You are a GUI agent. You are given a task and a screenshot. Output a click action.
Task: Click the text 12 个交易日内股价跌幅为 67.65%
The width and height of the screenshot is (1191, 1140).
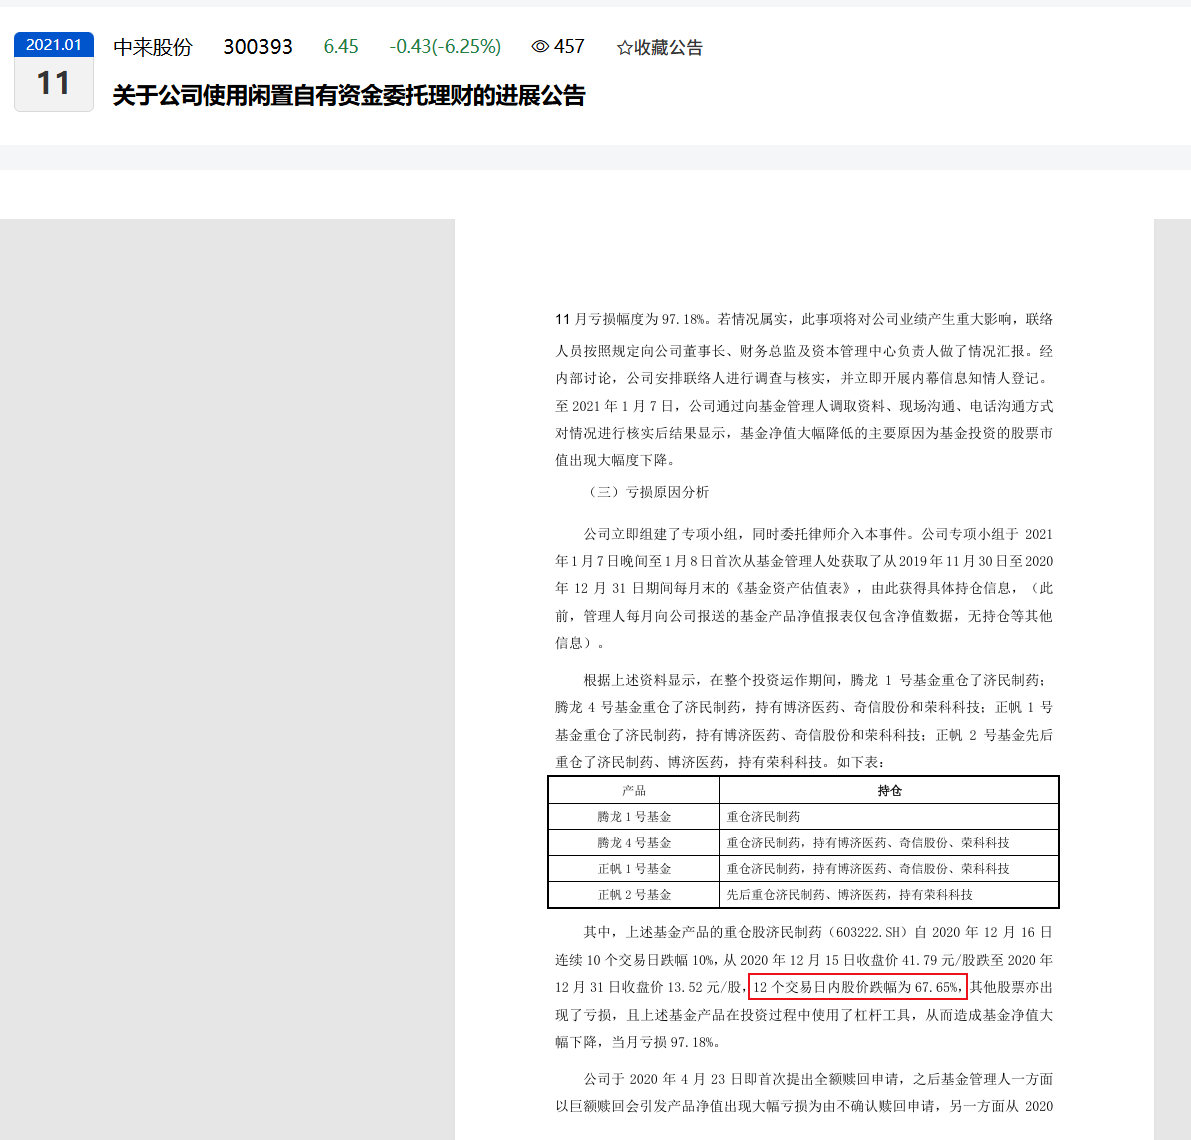858,987
